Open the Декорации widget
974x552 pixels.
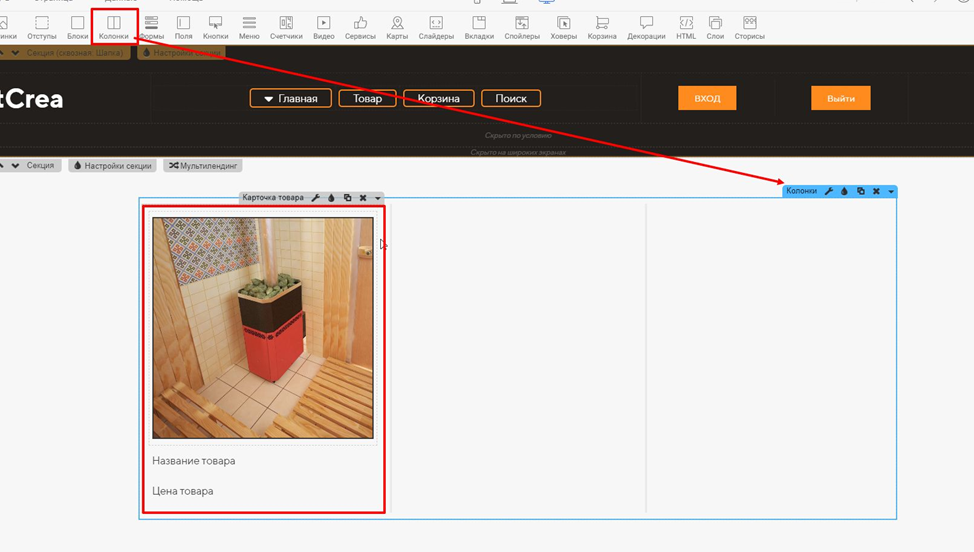(x=646, y=28)
